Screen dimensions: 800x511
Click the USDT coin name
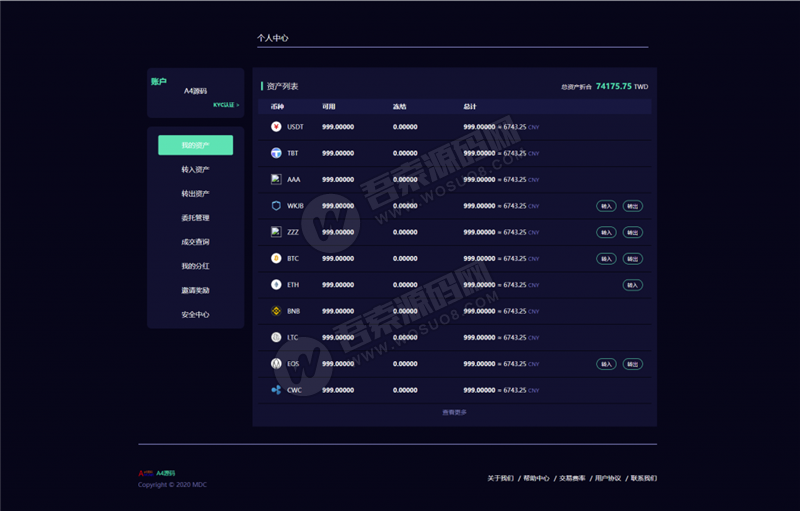coord(295,127)
